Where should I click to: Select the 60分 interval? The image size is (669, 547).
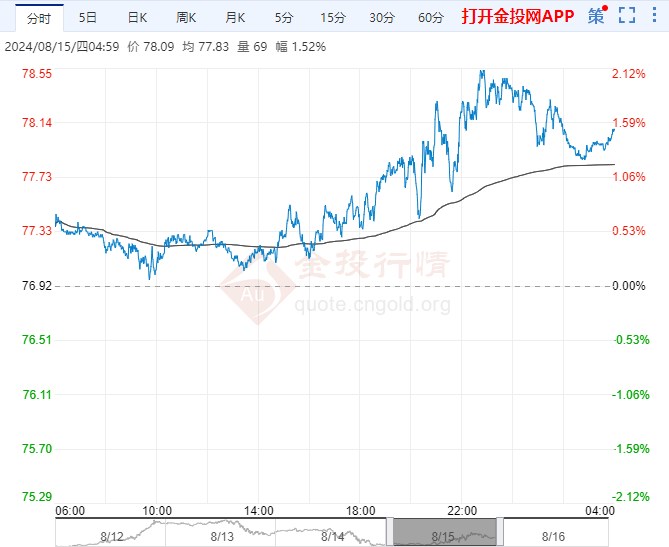pos(430,17)
